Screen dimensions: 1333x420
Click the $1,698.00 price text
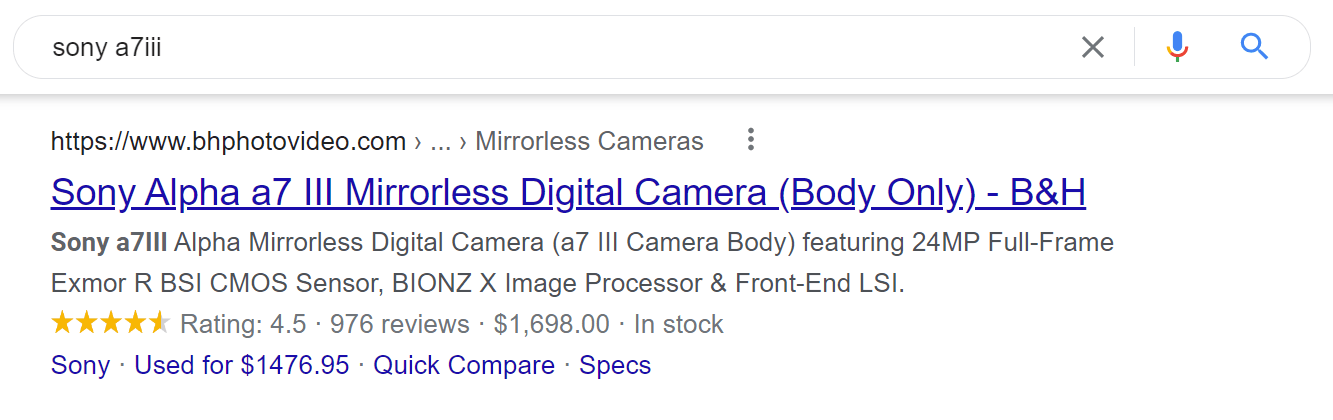551,324
